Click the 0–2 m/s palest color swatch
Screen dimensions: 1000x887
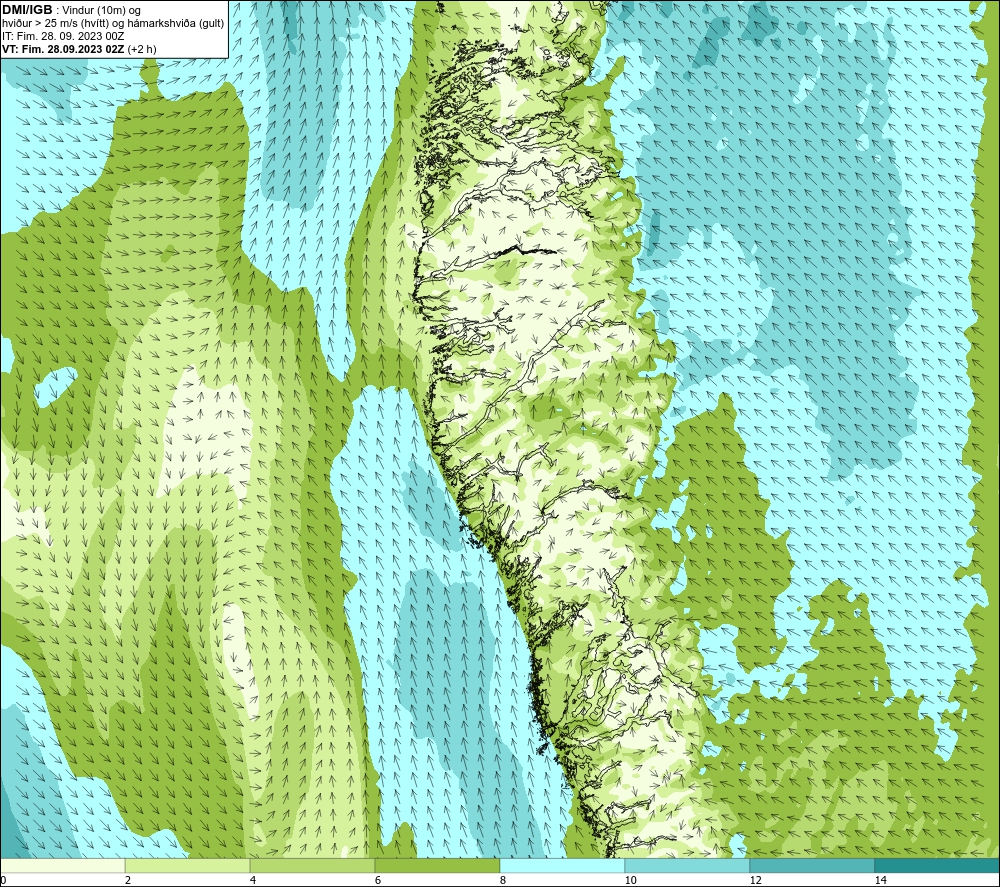click(62, 865)
